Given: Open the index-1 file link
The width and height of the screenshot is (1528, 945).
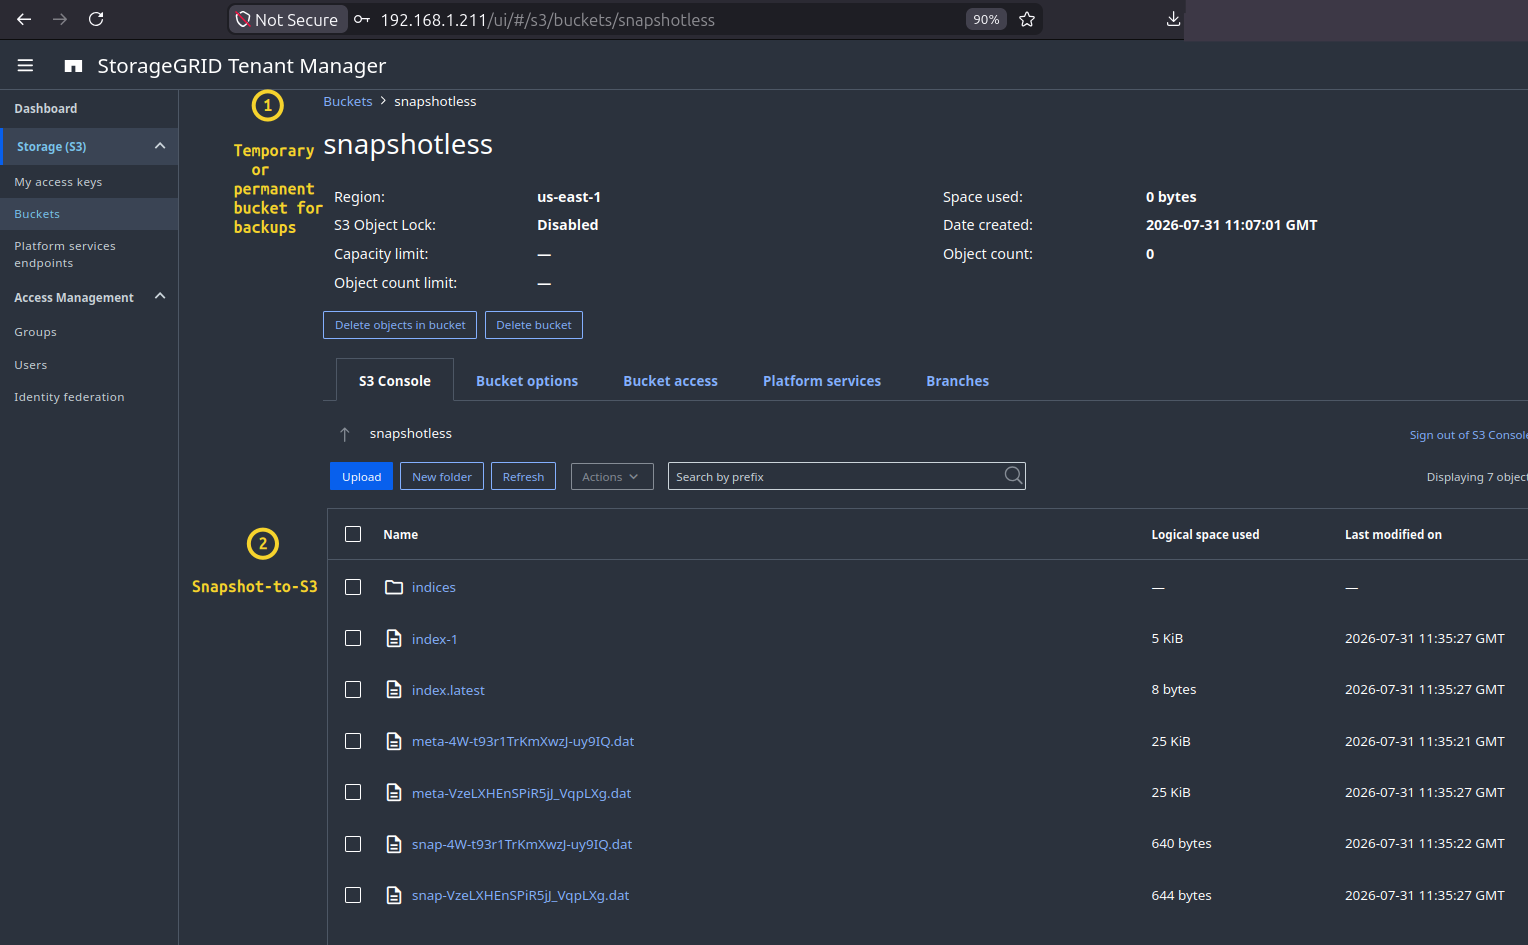Looking at the screenshot, I should 434,639.
